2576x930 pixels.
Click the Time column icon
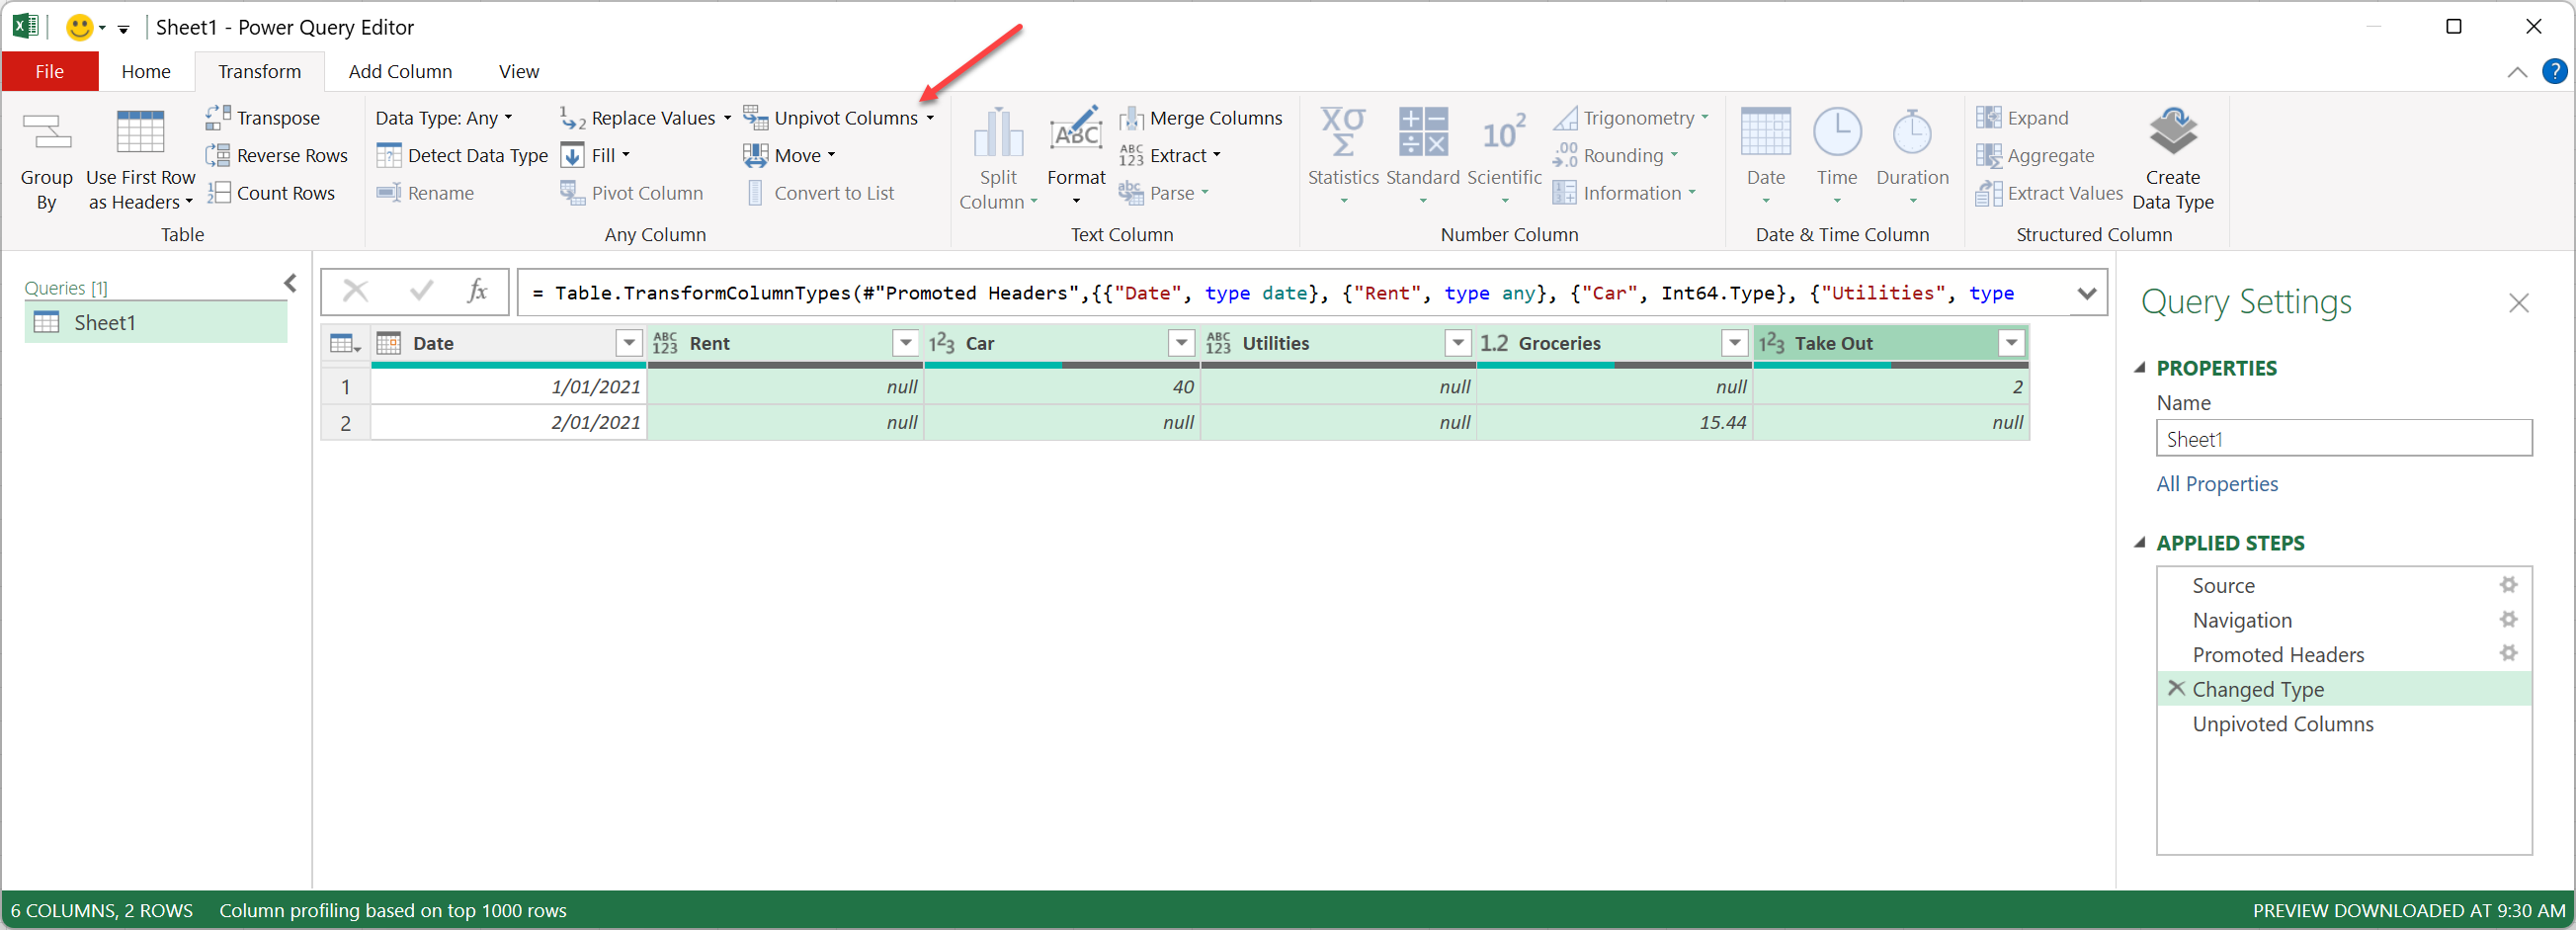pyautogui.click(x=1836, y=132)
